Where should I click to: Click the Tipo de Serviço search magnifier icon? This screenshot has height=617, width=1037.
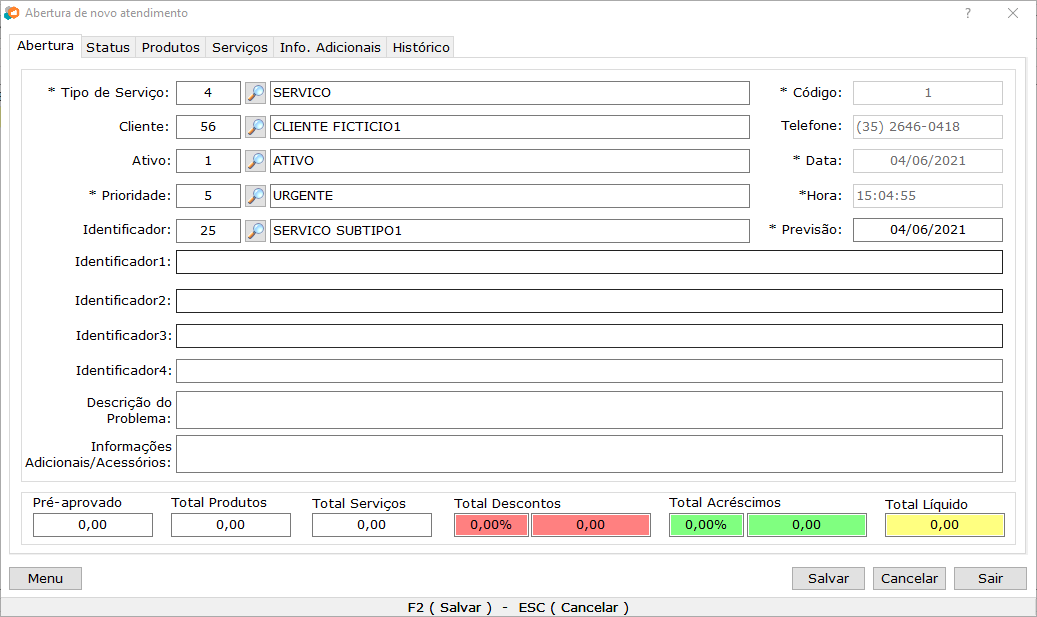tap(256, 93)
